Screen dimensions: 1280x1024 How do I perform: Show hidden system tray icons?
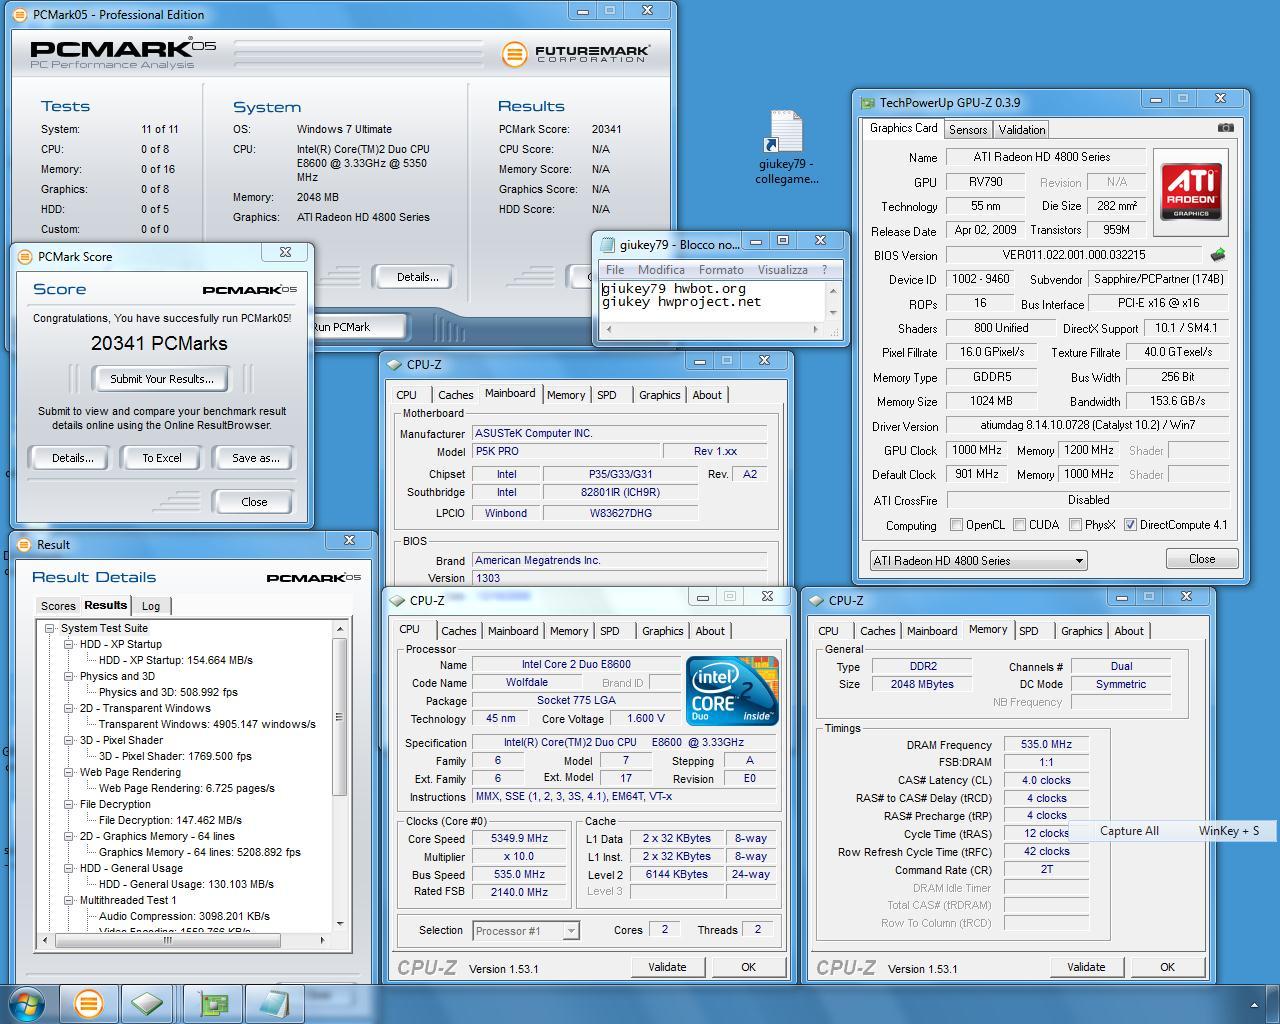pyautogui.click(x=1254, y=1005)
